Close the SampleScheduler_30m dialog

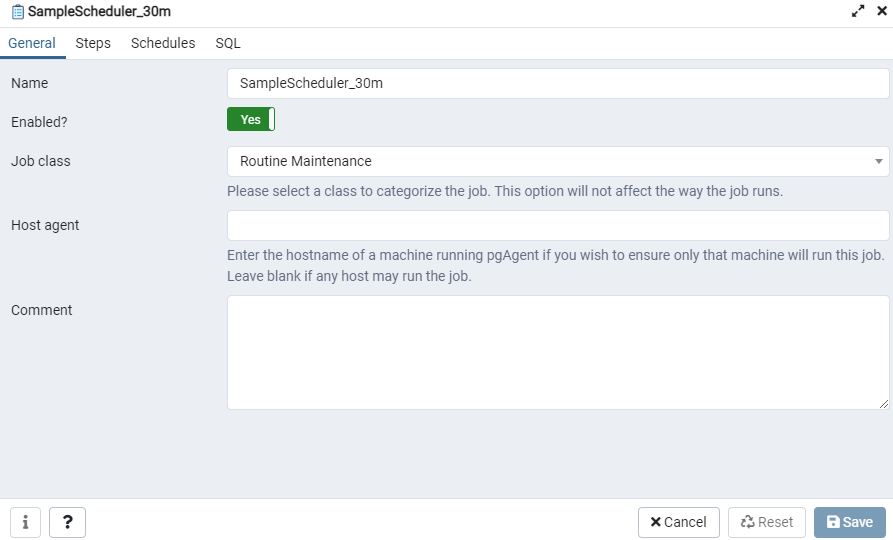(882, 11)
